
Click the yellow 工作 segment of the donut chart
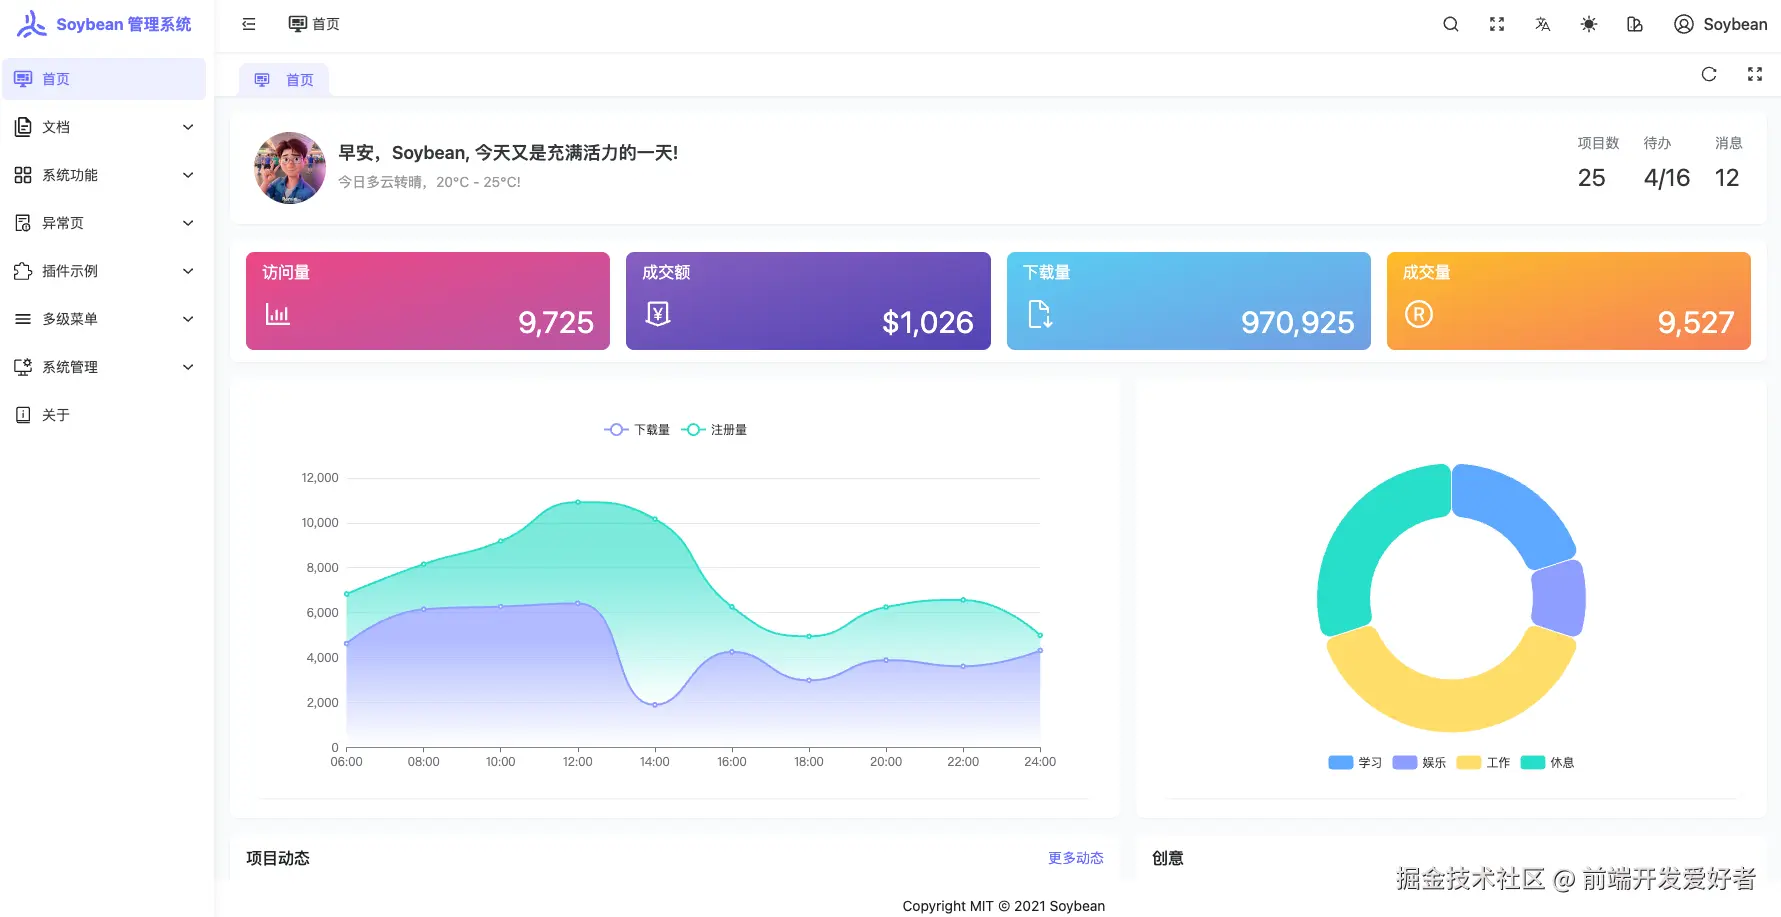pos(1450,705)
